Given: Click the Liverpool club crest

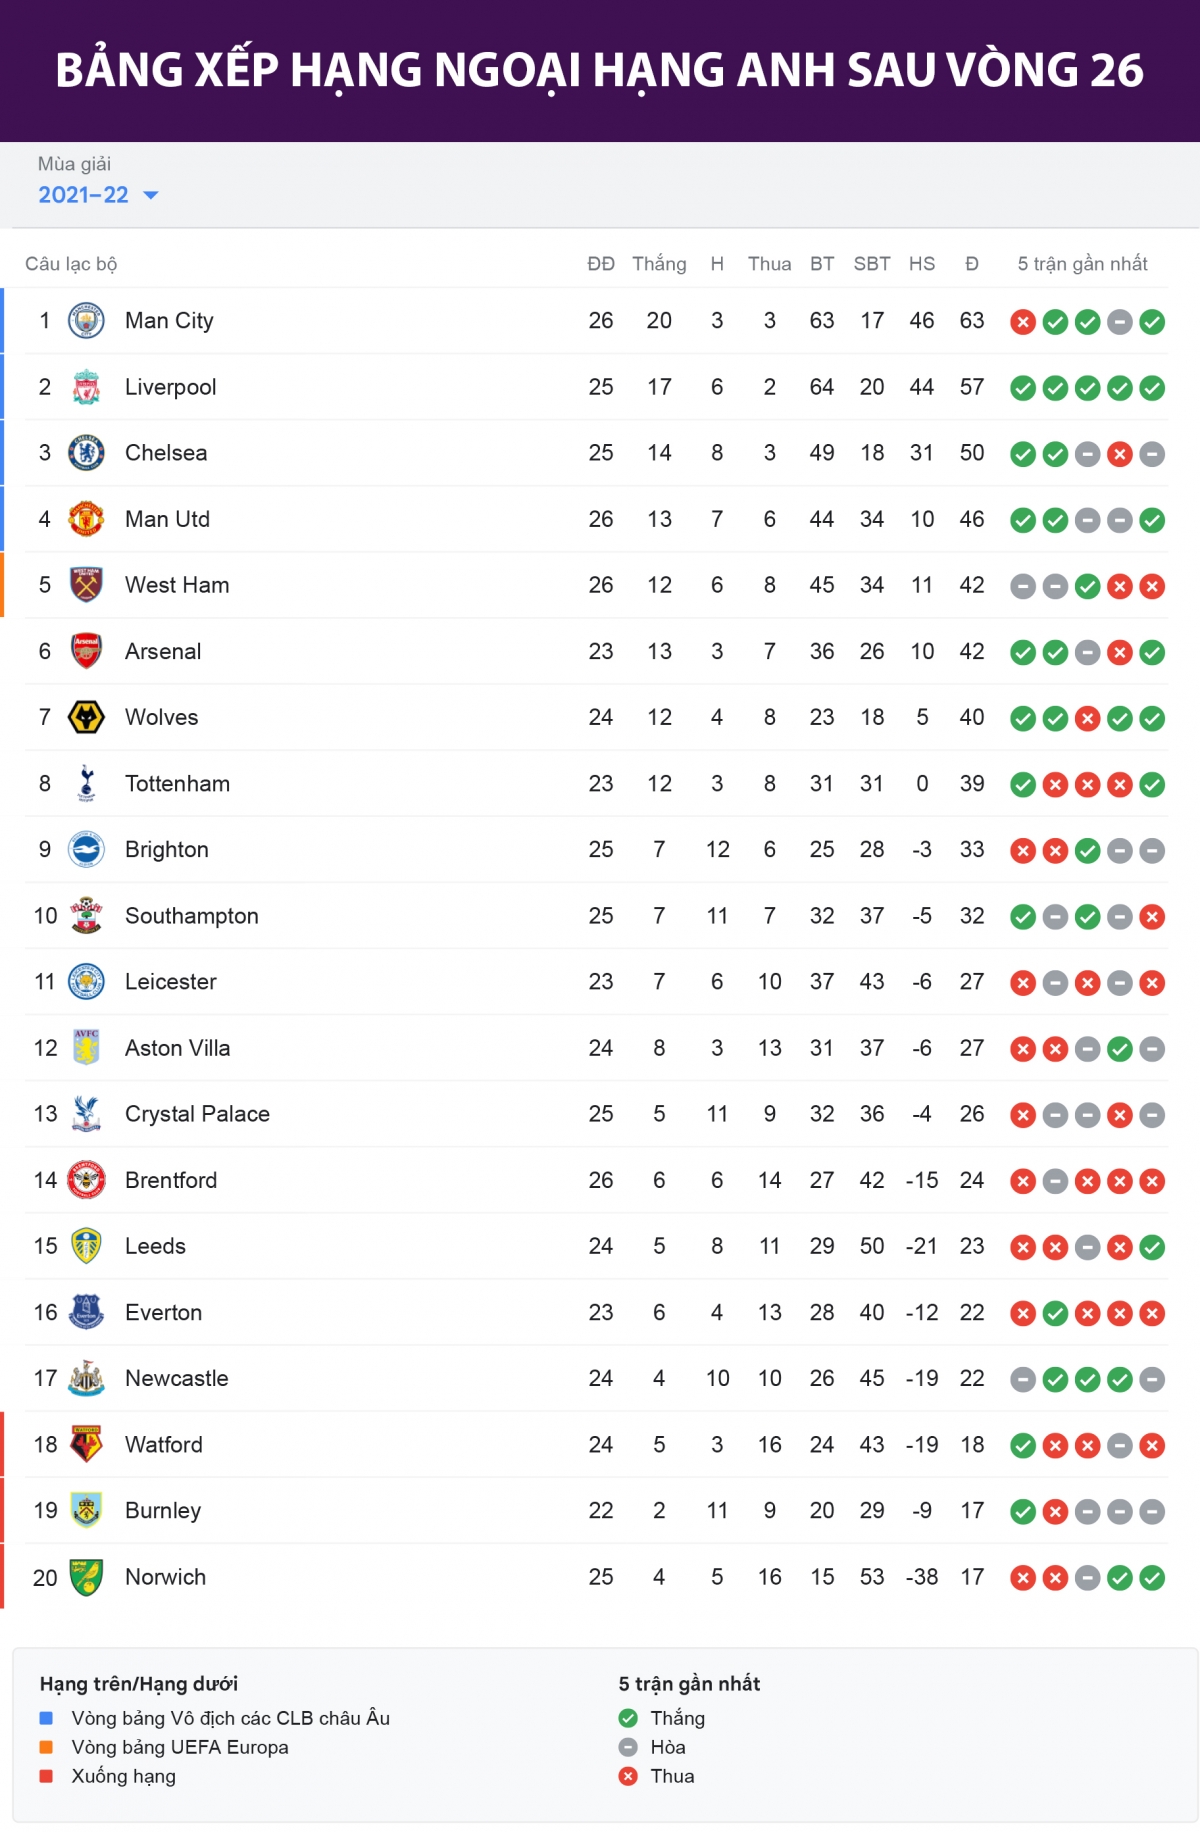Looking at the screenshot, I should coord(86,387).
